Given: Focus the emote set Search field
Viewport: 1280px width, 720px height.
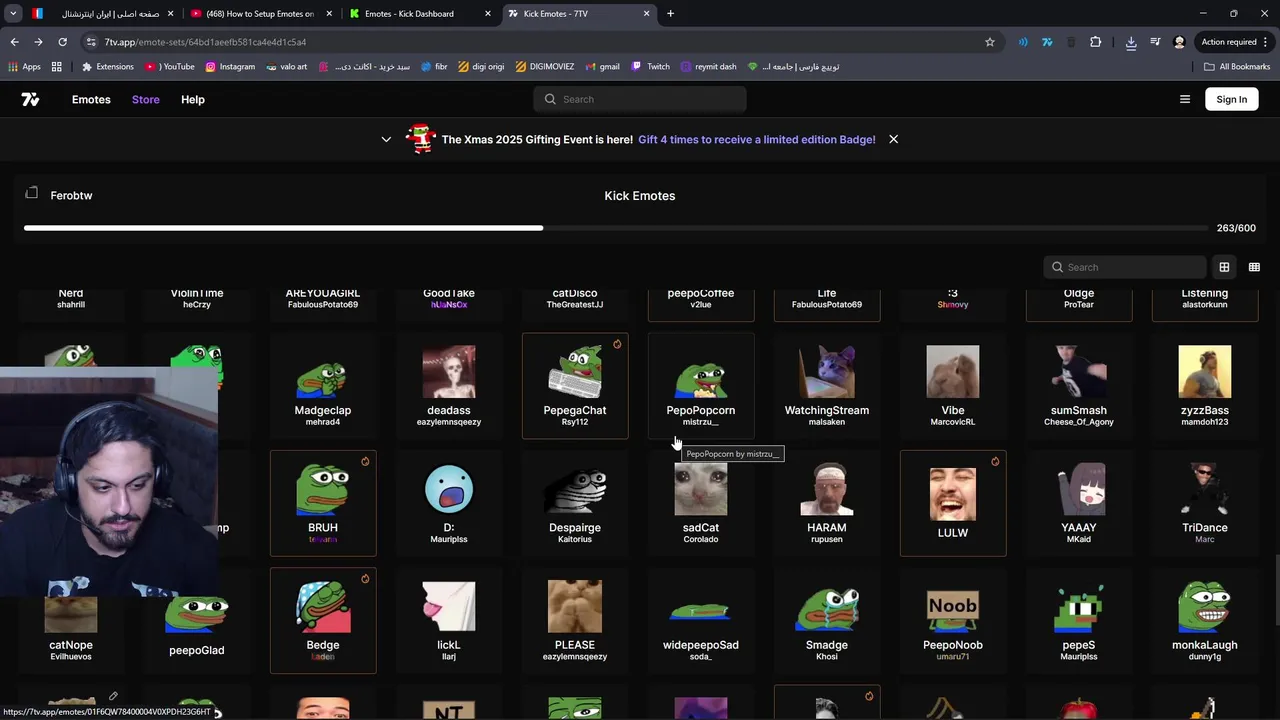Looking at the screenshot, I should (1125, 267).
